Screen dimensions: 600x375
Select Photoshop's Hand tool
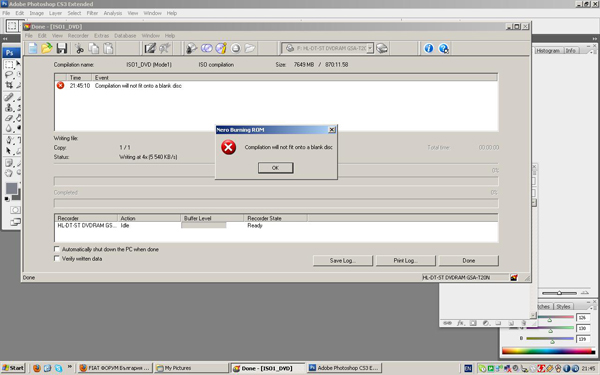tap(9, 174)
